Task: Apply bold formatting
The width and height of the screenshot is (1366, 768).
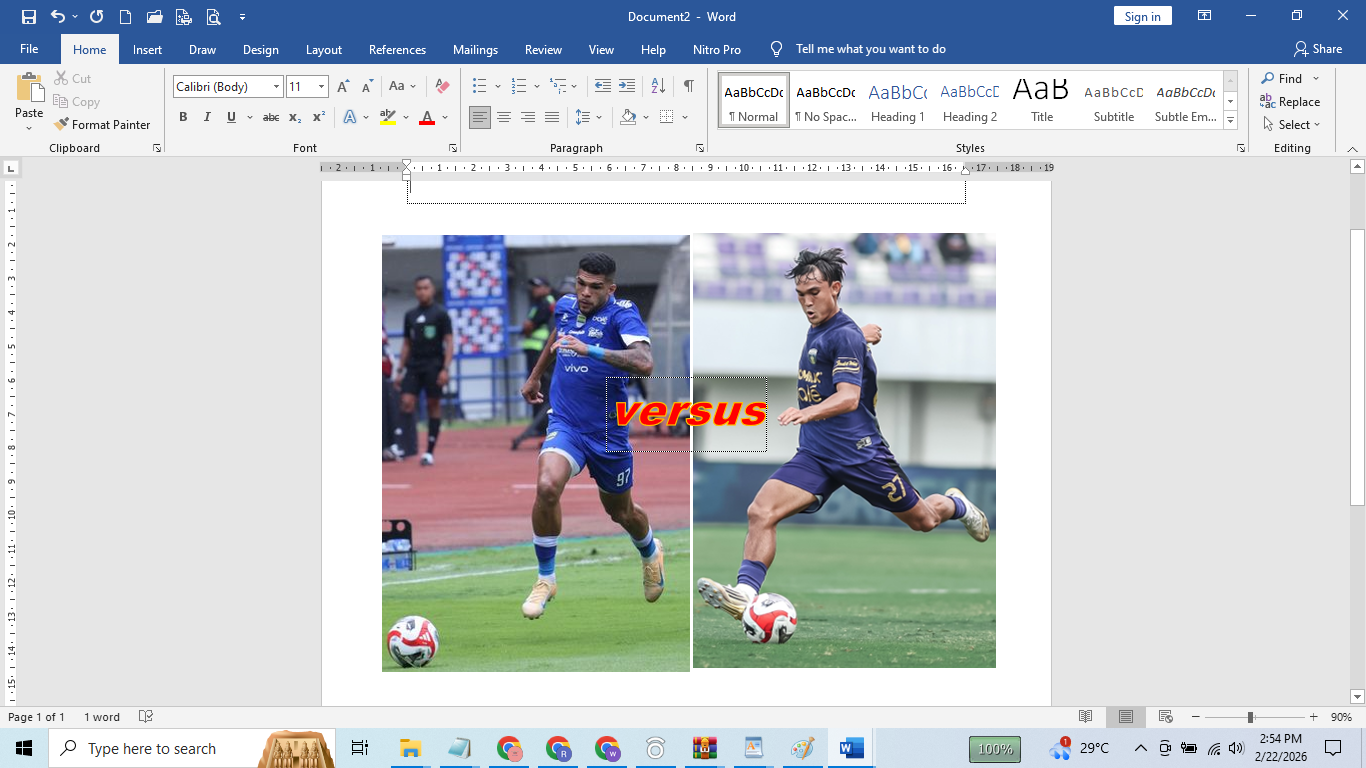Action: pos(183,117)
